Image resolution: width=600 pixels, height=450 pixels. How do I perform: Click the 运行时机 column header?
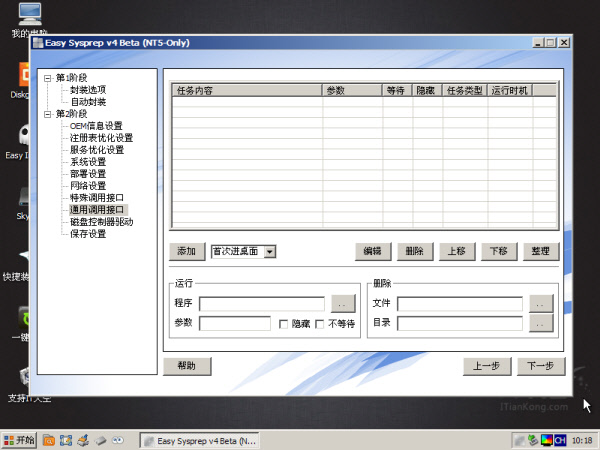click(510, 90)
